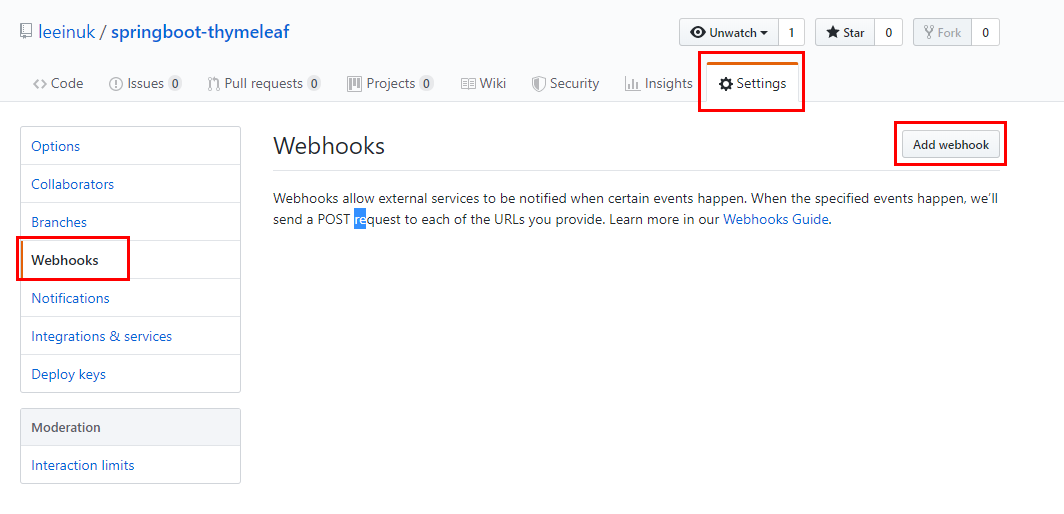Click the fork count 0

tap(985, 32)
